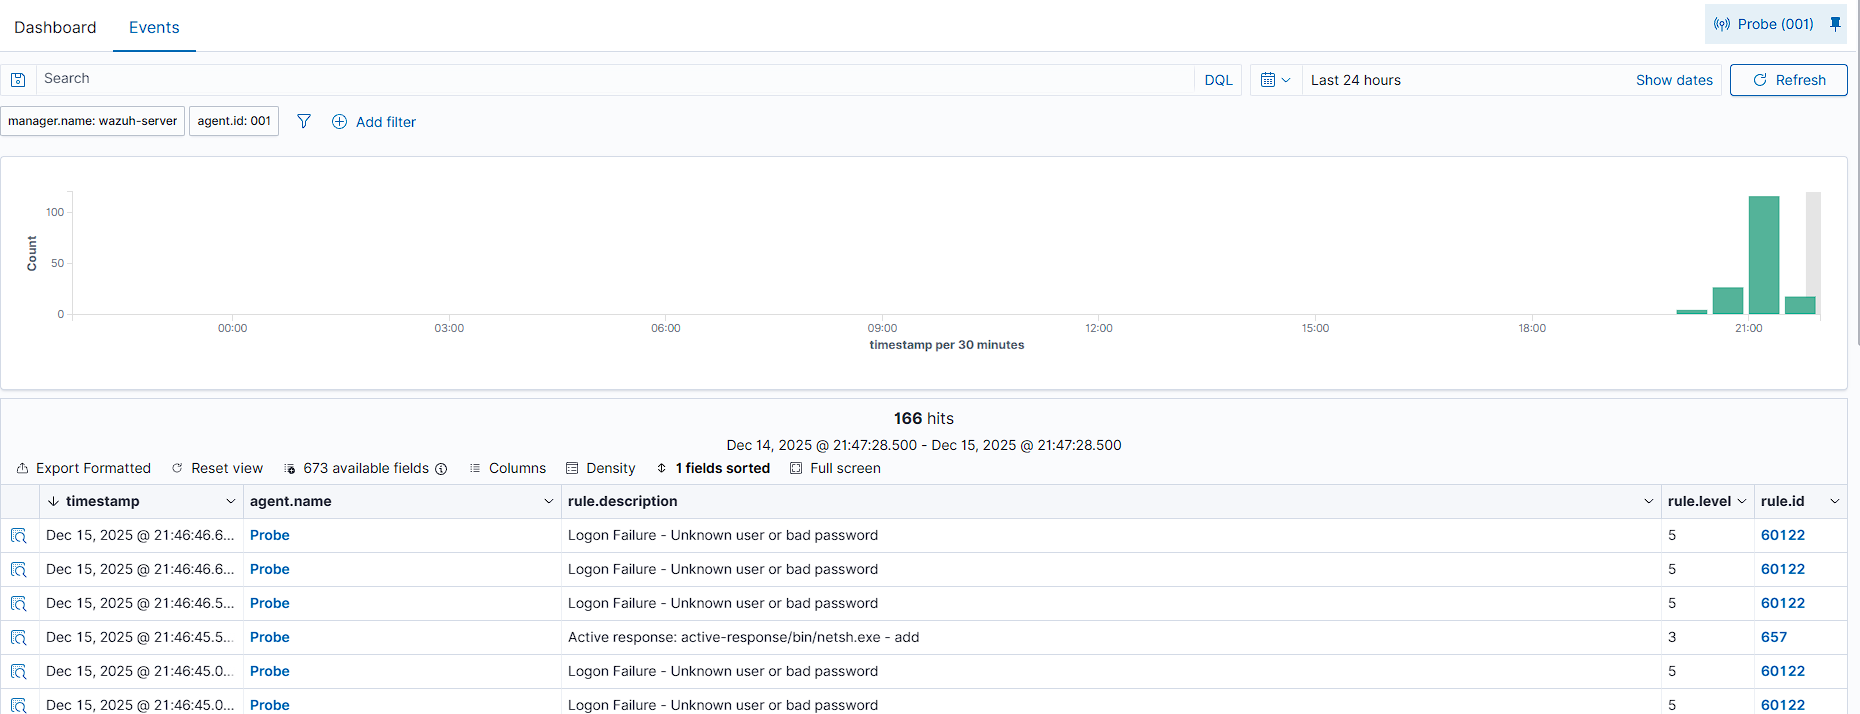Open the 1 fields sorted menu
This screenshot has width=1860, height=714.
[713, 468]
